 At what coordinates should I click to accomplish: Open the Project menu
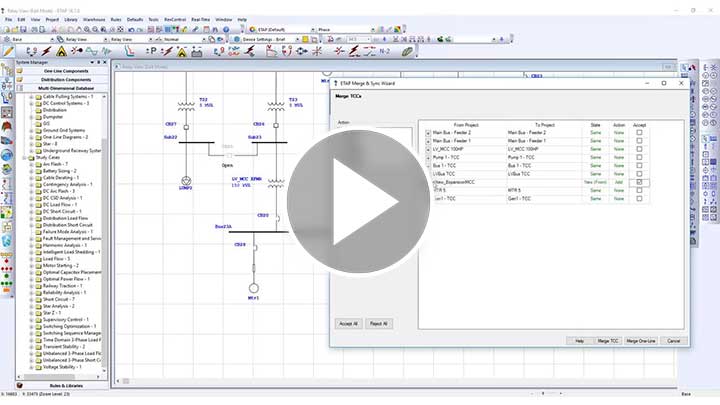coord(52,20)
